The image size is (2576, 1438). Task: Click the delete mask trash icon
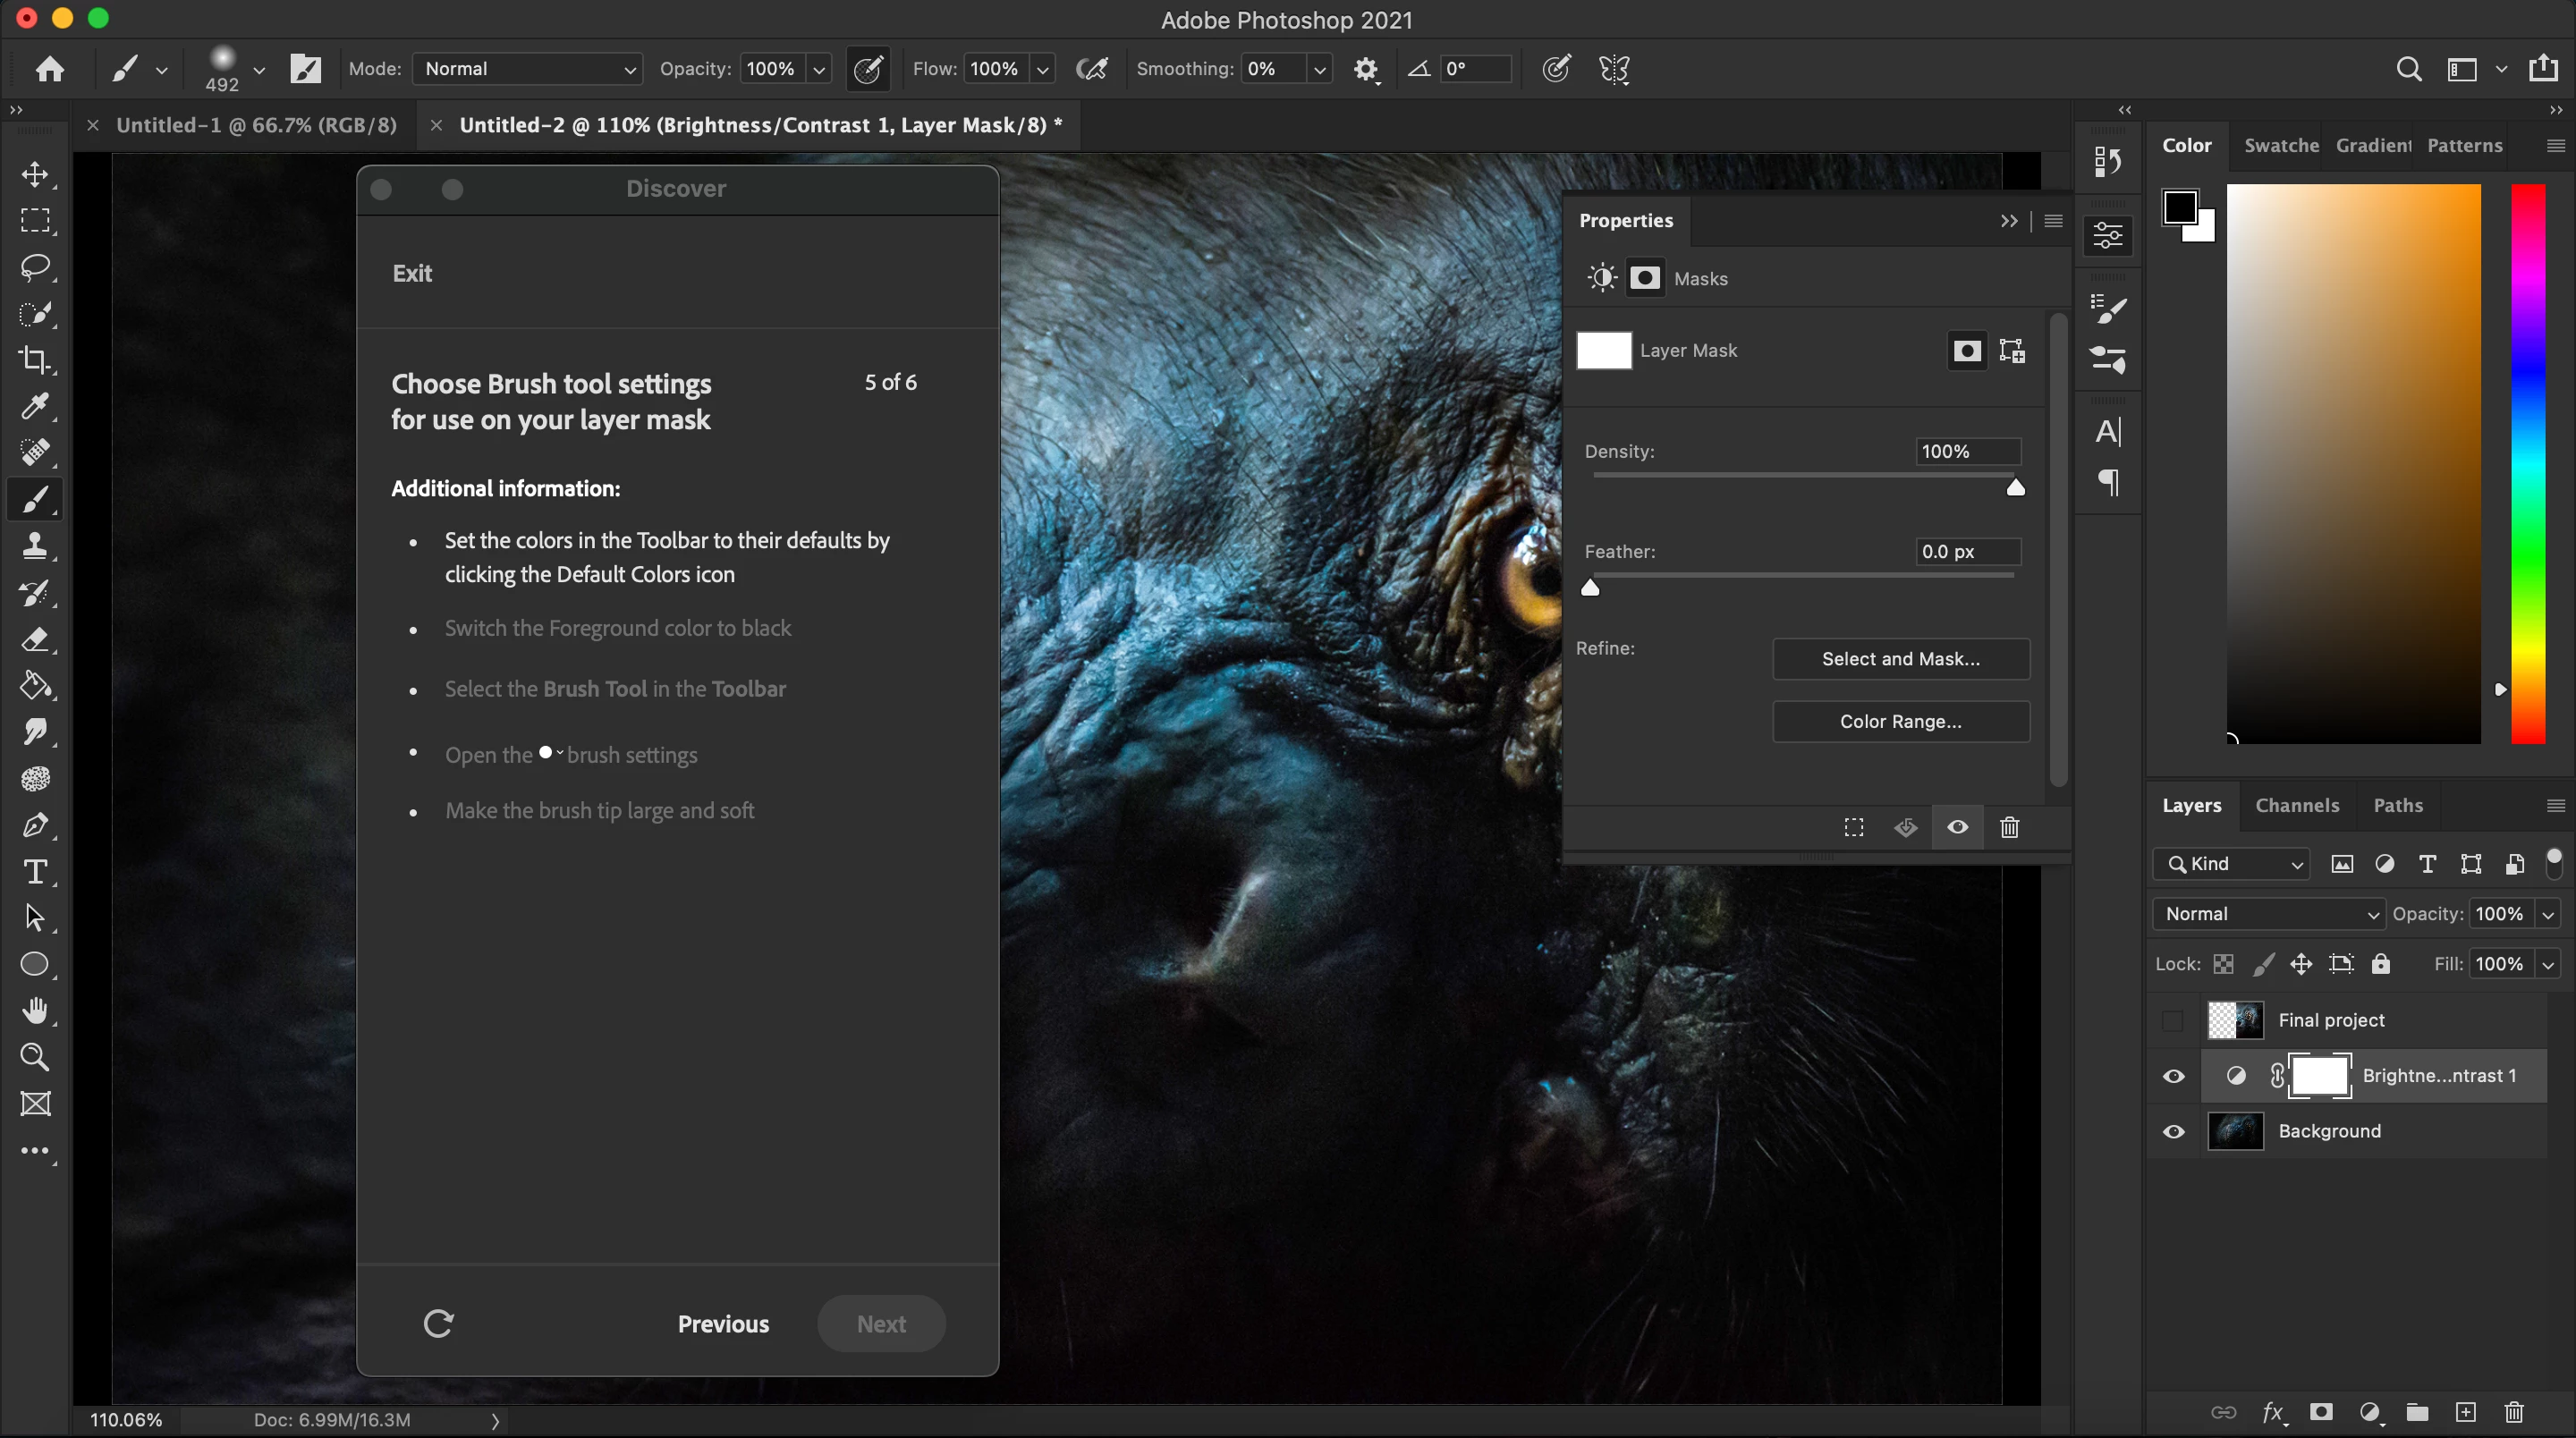coord(2009,827)
